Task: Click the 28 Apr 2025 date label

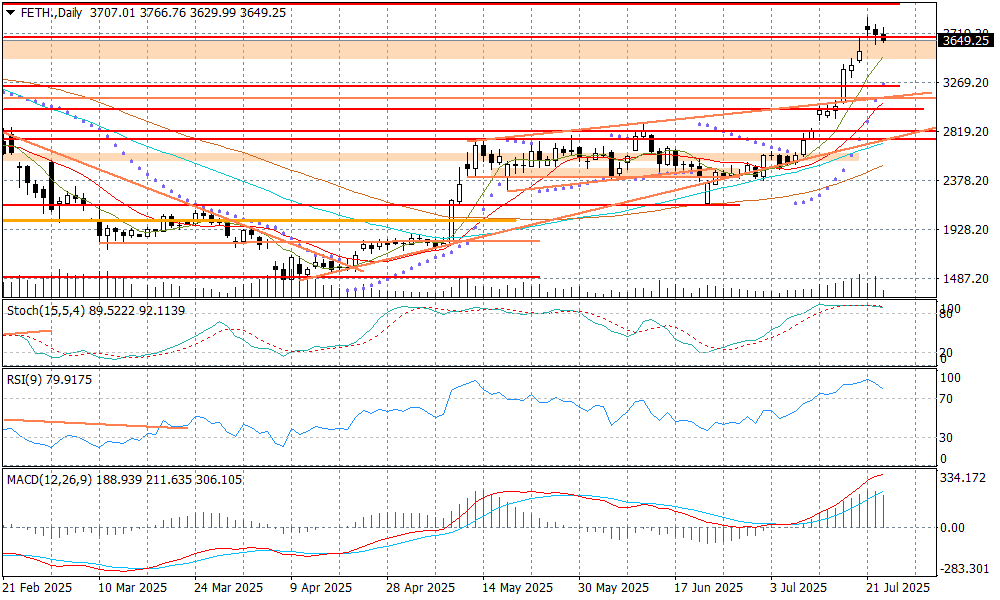Action: (420, 587)
